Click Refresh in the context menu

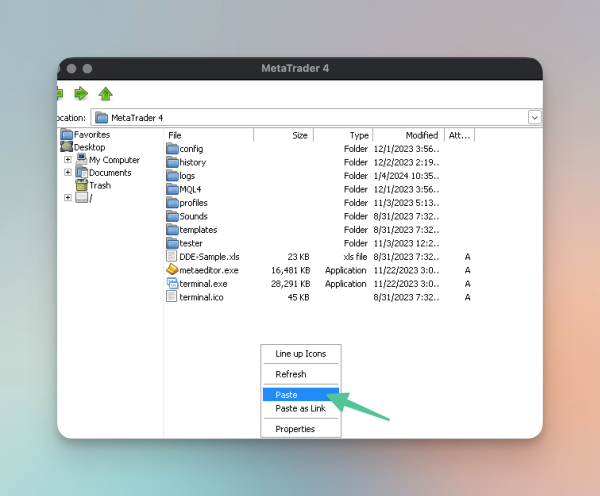[290, 374]
